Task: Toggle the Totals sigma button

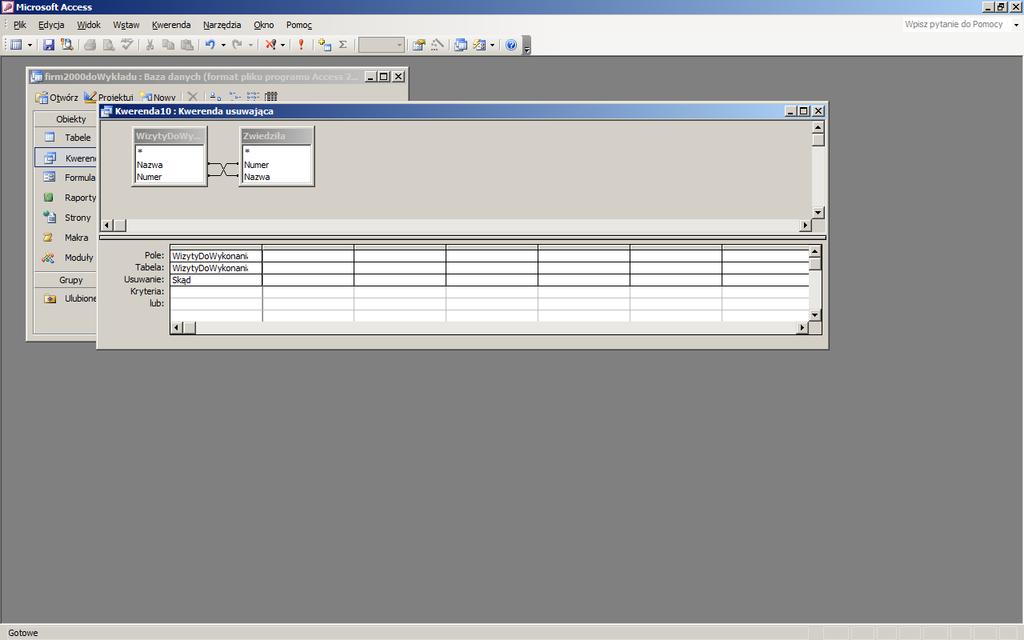Action: [x=343, y=44]
